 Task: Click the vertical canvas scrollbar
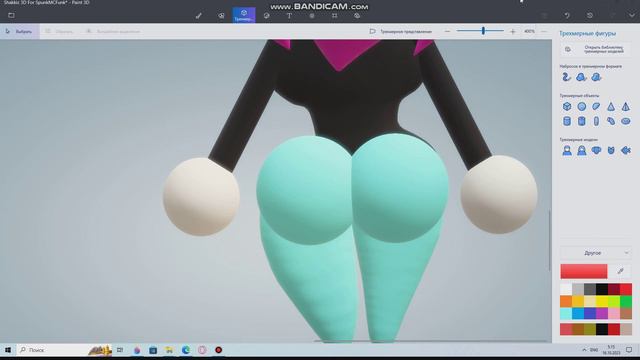pos(549,240)
